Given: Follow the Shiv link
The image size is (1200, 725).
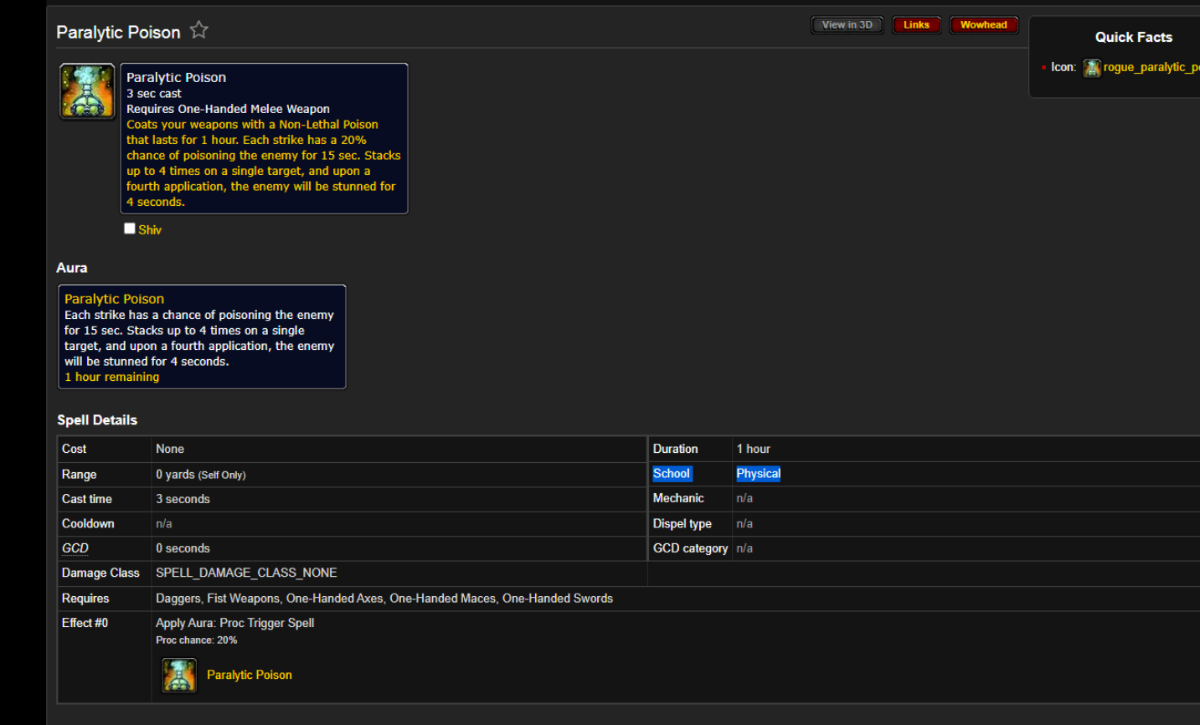Looking at the screenshot, I should point(150,230).
